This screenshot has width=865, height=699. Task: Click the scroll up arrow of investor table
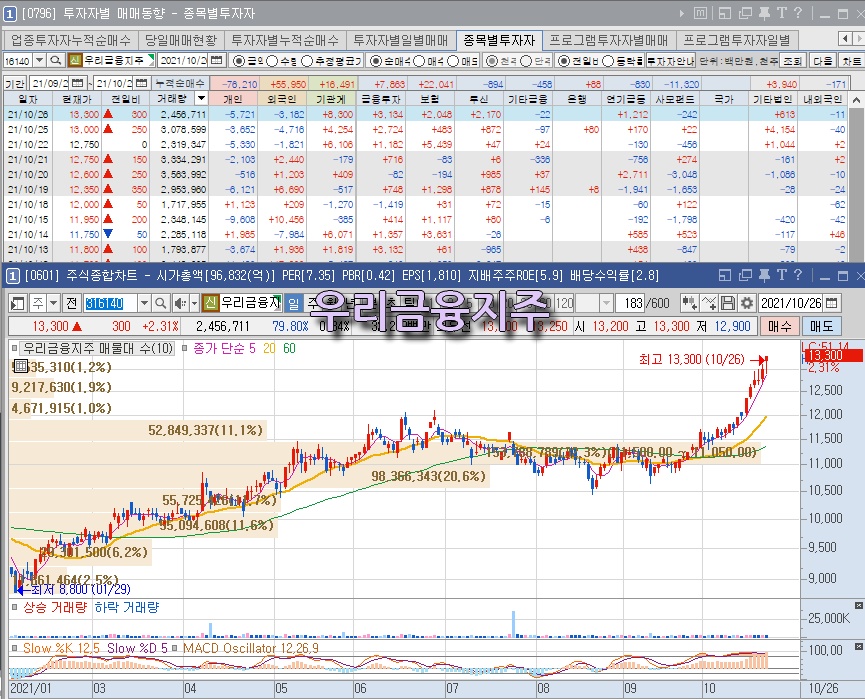coord(856,100)
